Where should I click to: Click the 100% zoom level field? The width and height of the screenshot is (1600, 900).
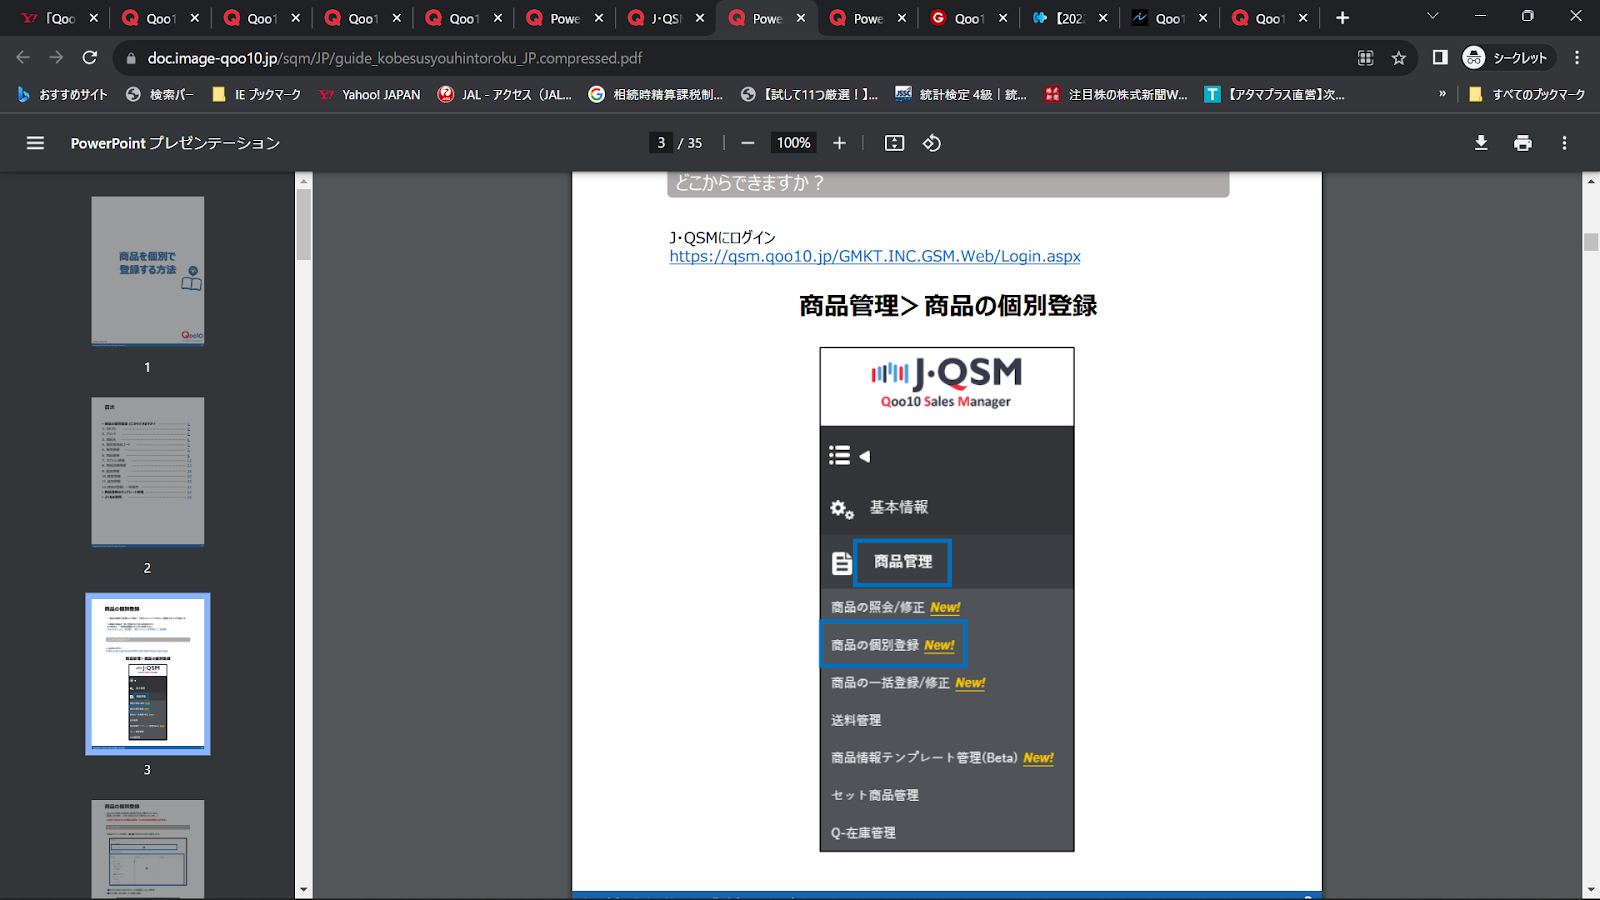point(794,143)
